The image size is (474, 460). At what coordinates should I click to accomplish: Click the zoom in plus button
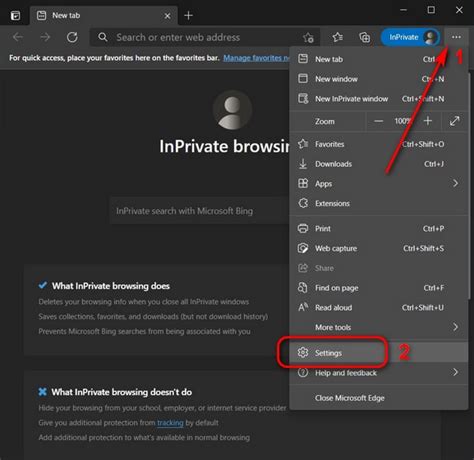click(428, 121)
